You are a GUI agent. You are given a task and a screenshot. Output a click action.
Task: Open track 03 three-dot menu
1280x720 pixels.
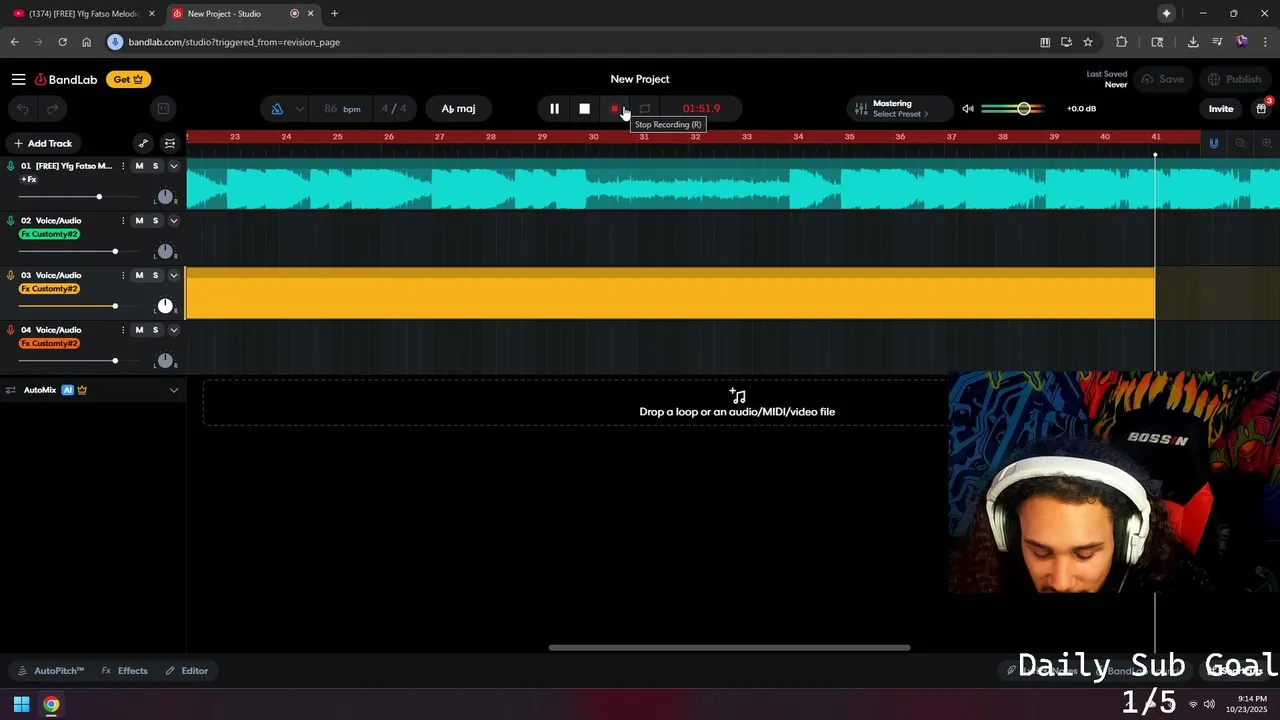pos(123,275)
